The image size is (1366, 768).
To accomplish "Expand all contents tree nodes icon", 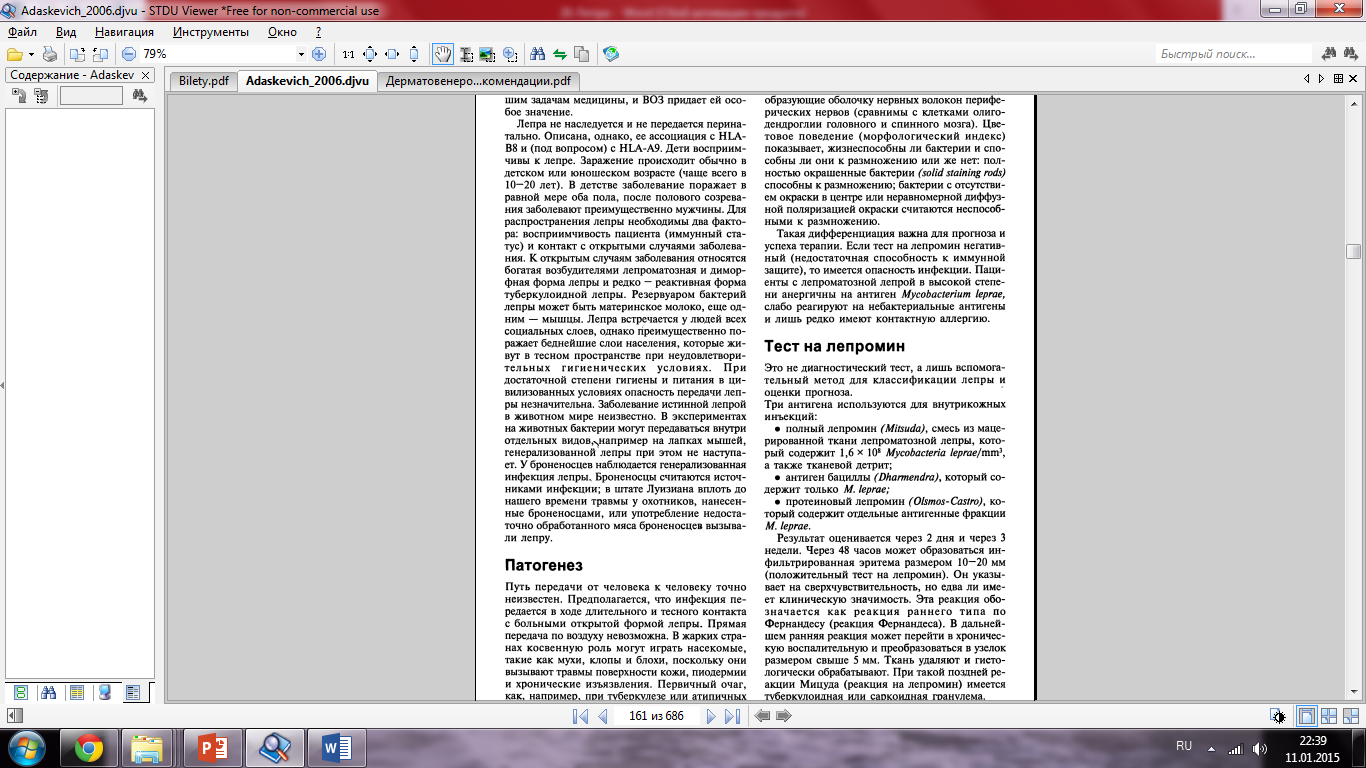I will pos(19,96).
